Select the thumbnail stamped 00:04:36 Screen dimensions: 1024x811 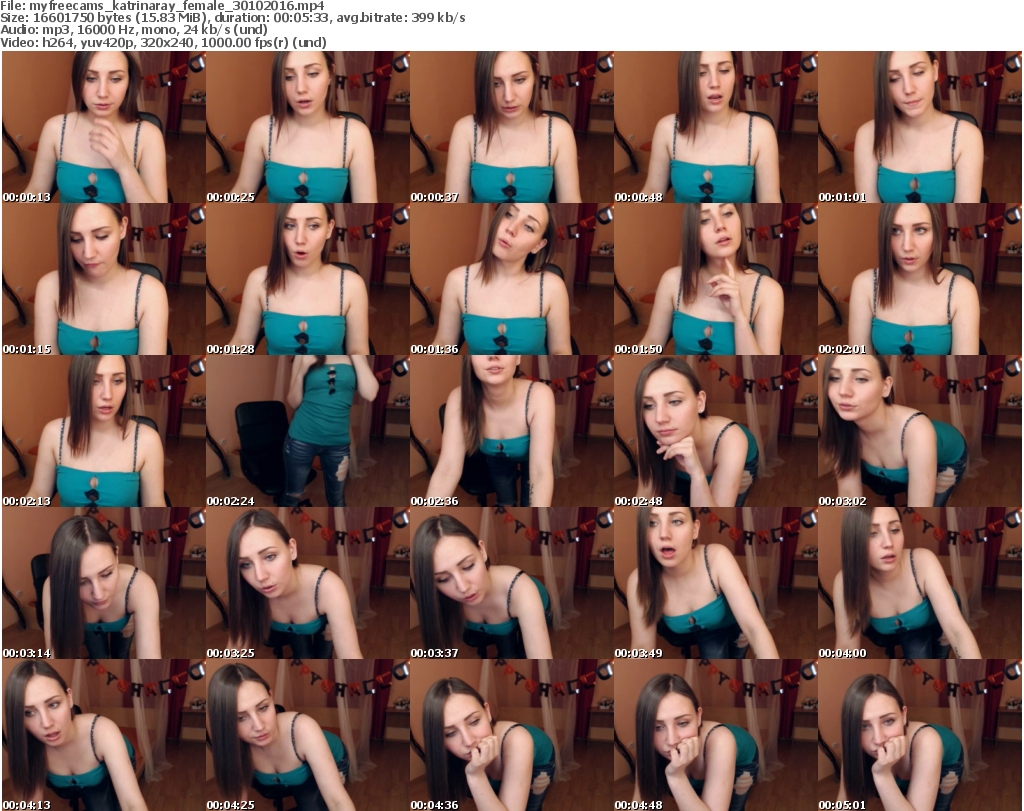pos(511,735)
